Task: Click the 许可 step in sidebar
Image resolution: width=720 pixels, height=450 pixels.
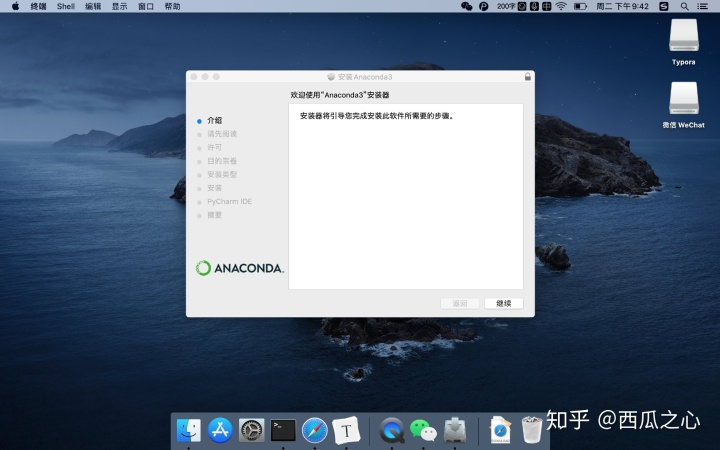Action: [214, 147]
